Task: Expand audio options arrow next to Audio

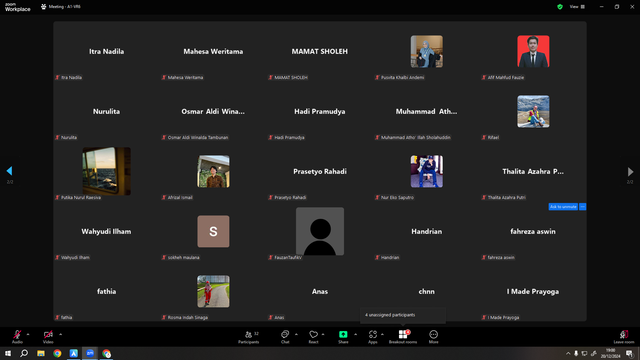Action: click(28, 334)
